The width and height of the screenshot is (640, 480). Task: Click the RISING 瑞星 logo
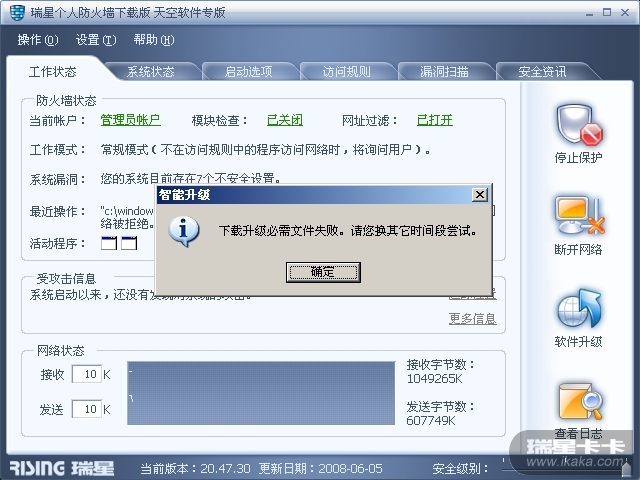(x=62, y=468)
